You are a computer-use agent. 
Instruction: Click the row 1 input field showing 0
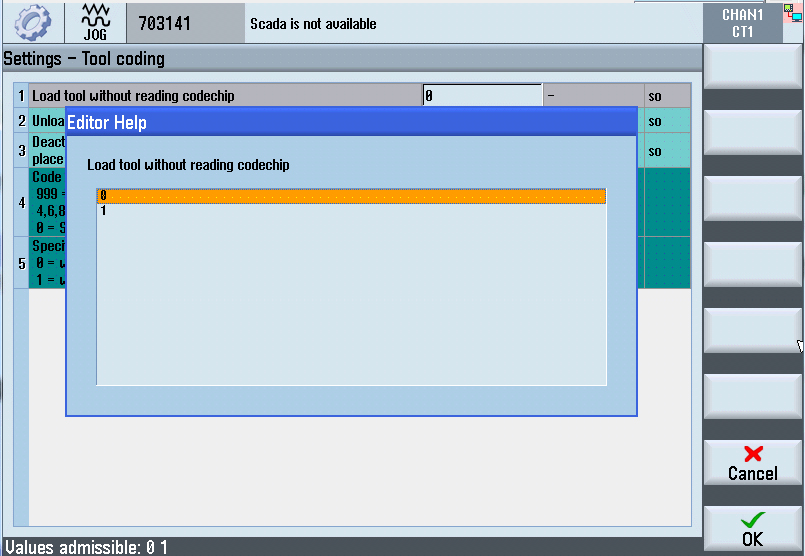pos(481,96)
